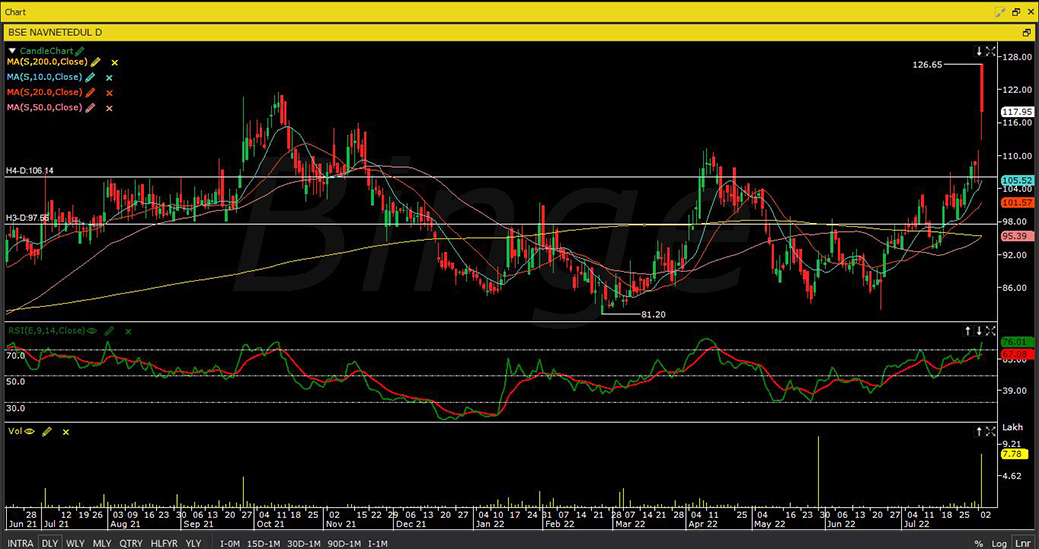The height and width of the screenshot is (549, 1039).
Task: Select the 15D-1M interval button
Action: pos(262,542)
